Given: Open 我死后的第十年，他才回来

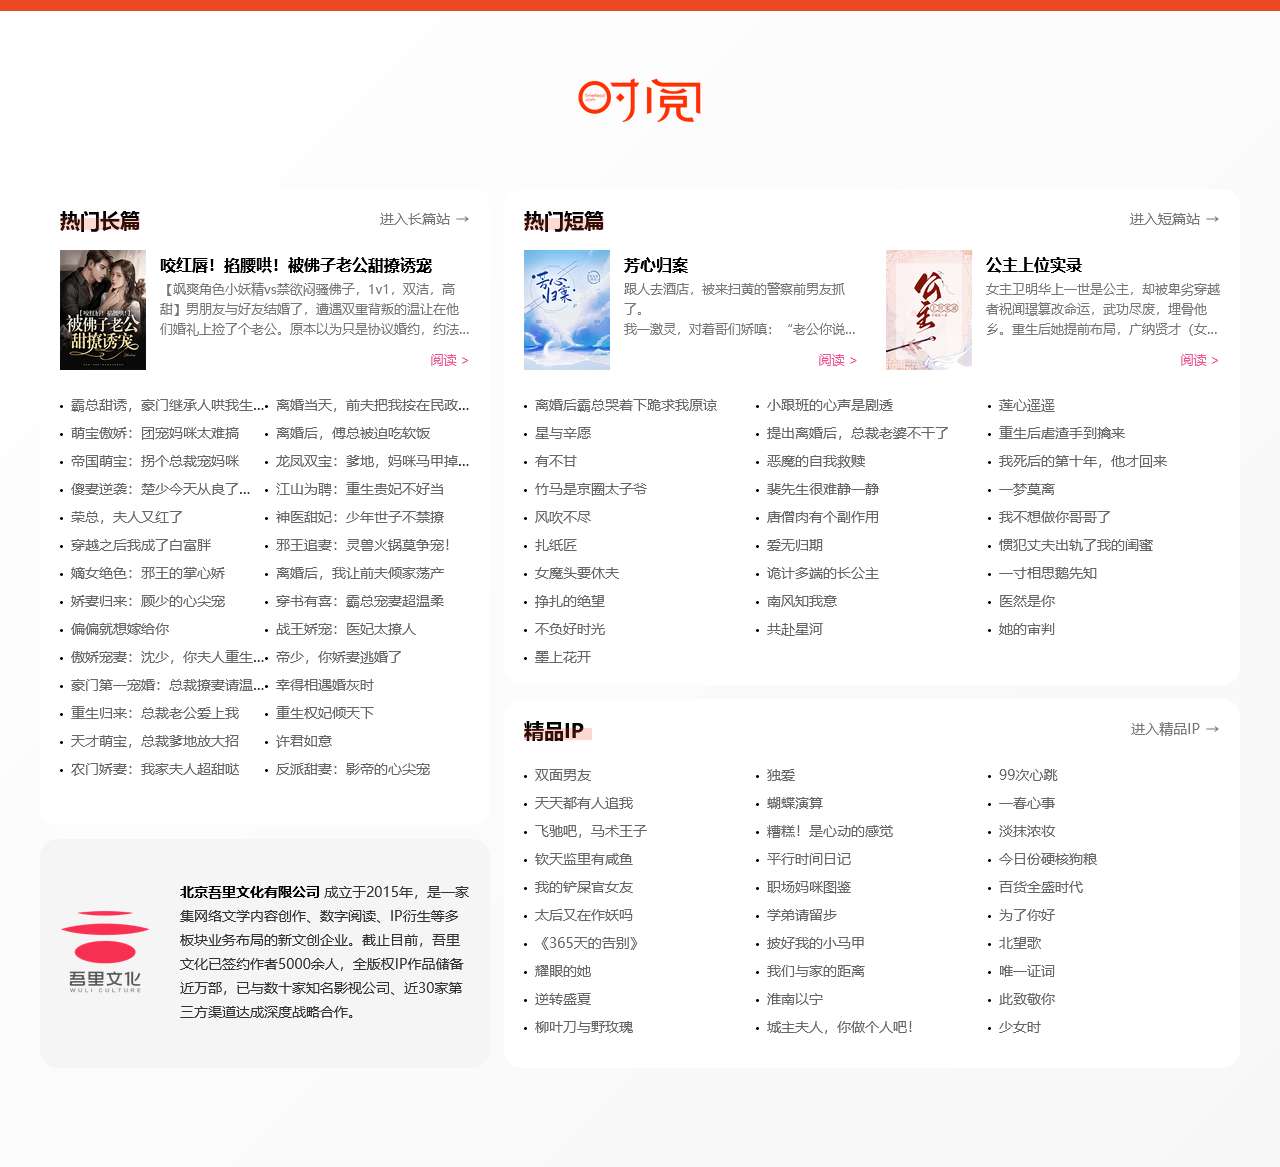Looking at the screenshot, I should coord(1083,461).
